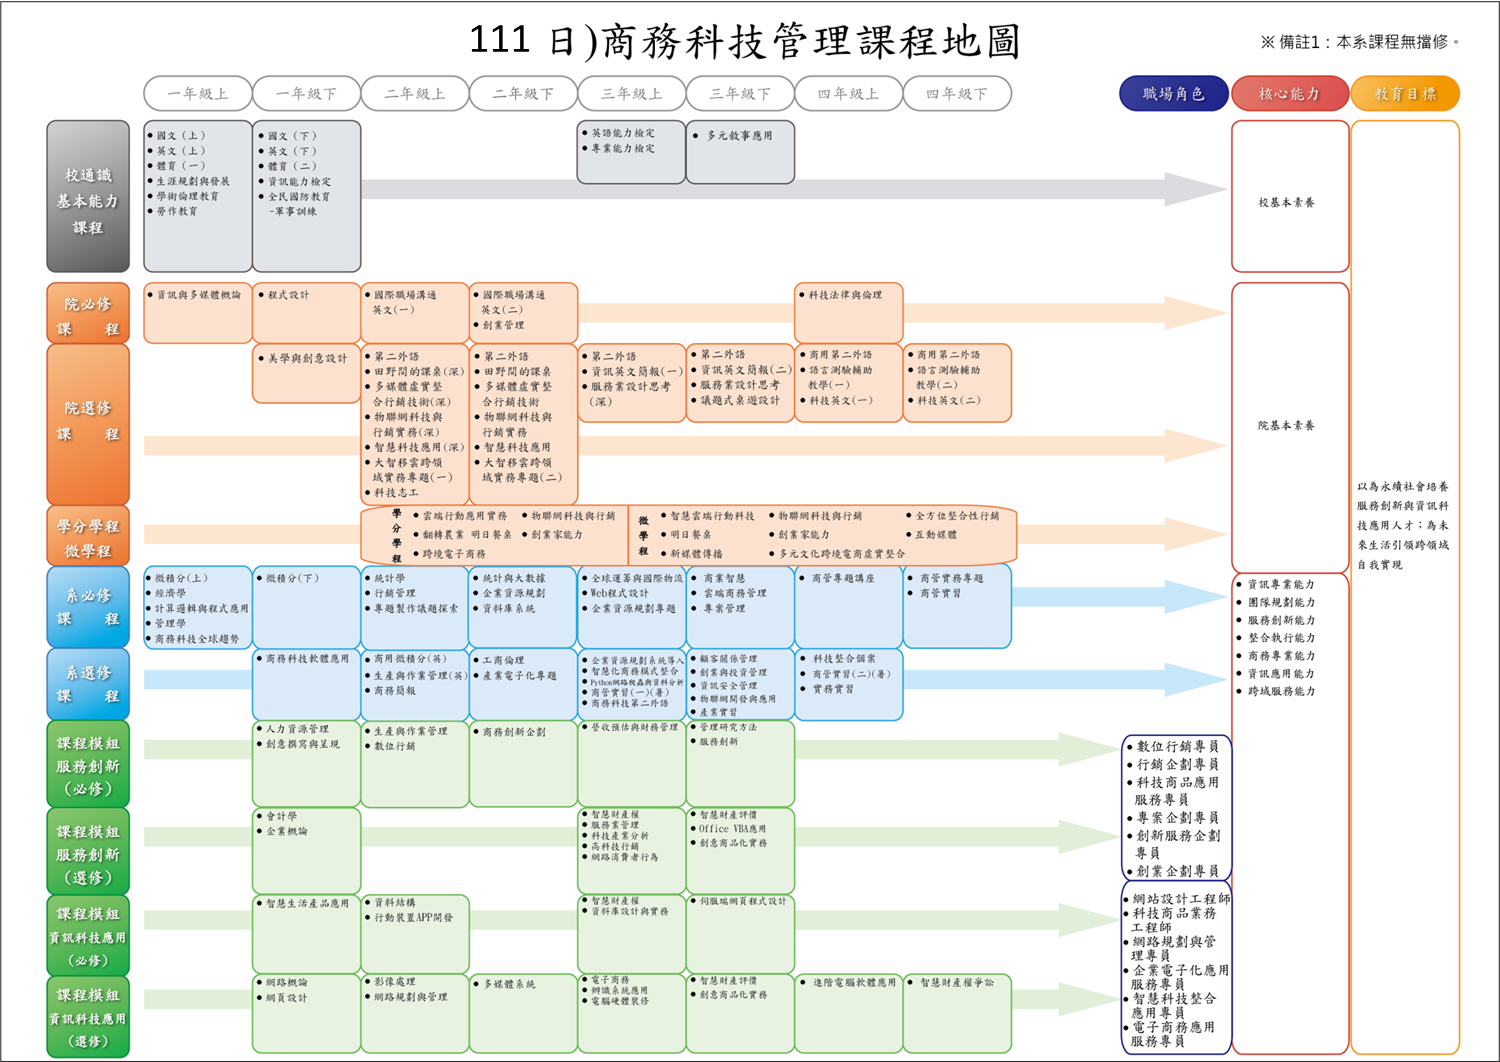Select 課程模組服務創新（選修）row label

coord(88,852)
